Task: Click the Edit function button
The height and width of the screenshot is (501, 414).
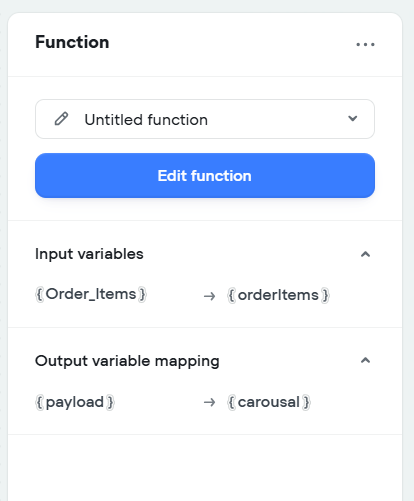Action: tap(205, 176)
